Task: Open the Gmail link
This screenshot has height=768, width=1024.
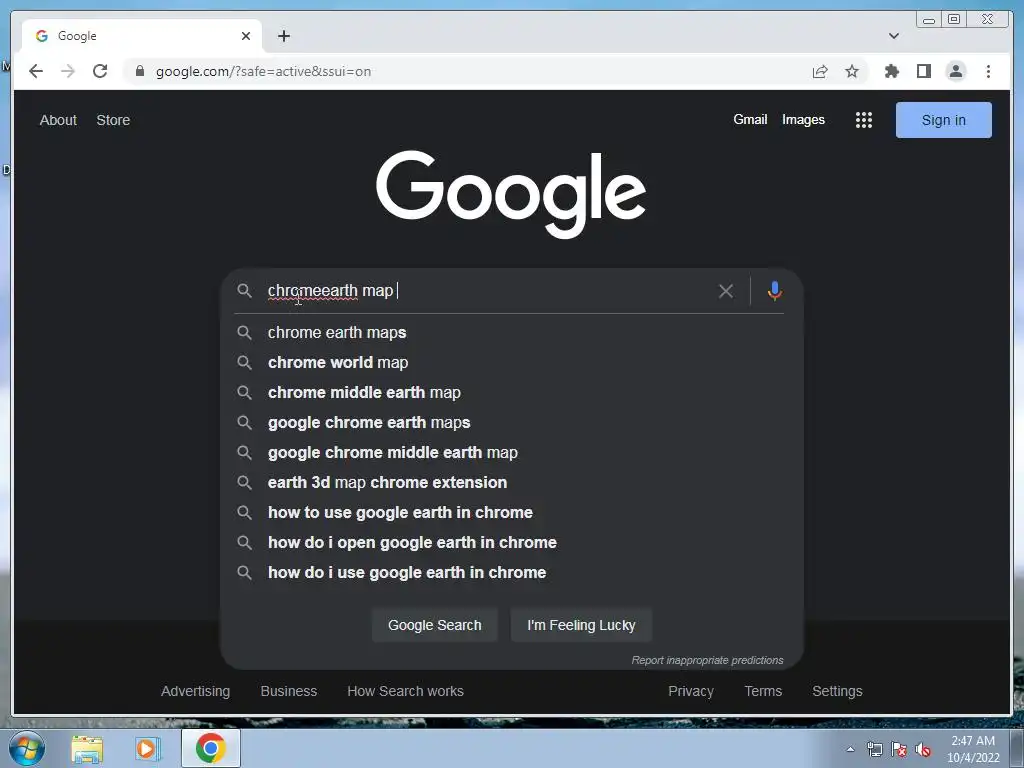Action: click(x=750, y=120)
